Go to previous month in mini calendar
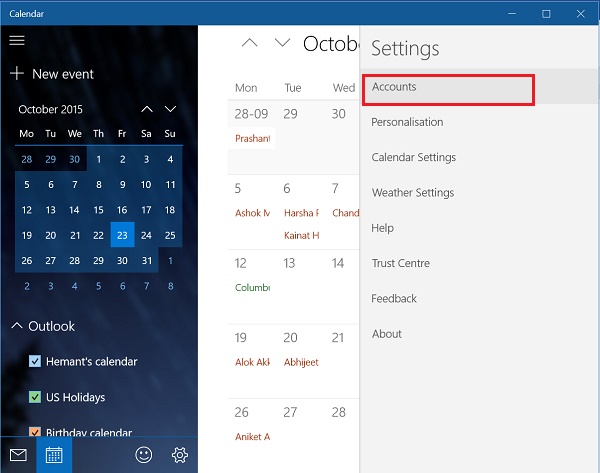This screenshot has height=473, width=600. 147,109
